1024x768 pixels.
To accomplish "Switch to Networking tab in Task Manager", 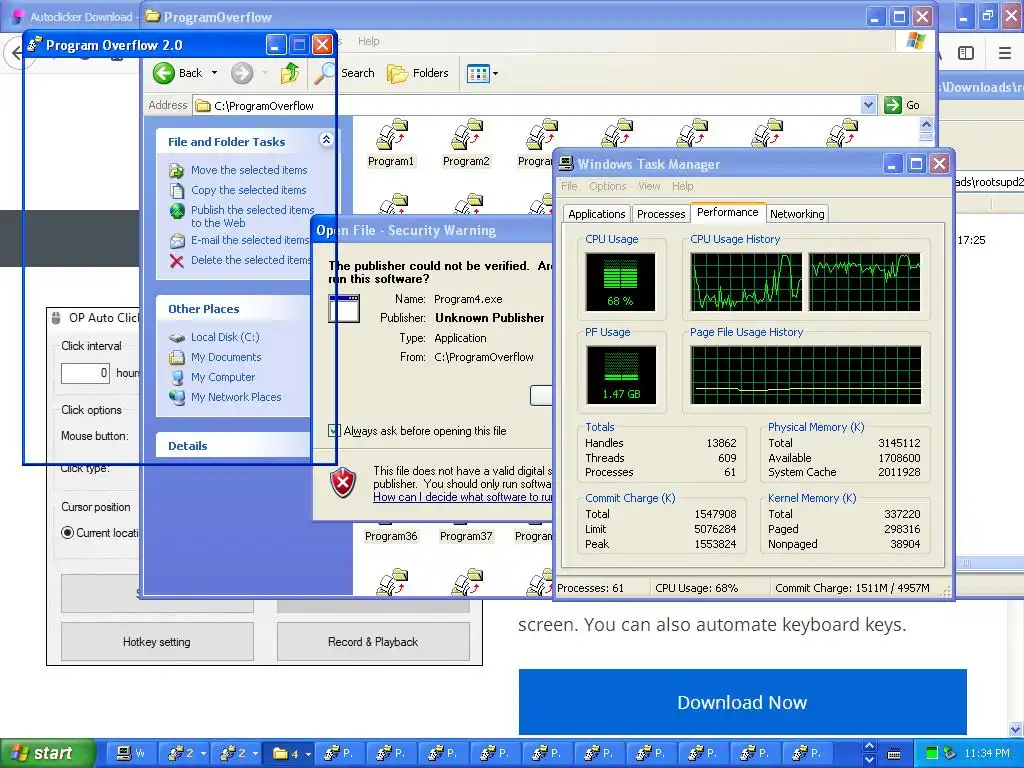I will (x=797, y=214).
